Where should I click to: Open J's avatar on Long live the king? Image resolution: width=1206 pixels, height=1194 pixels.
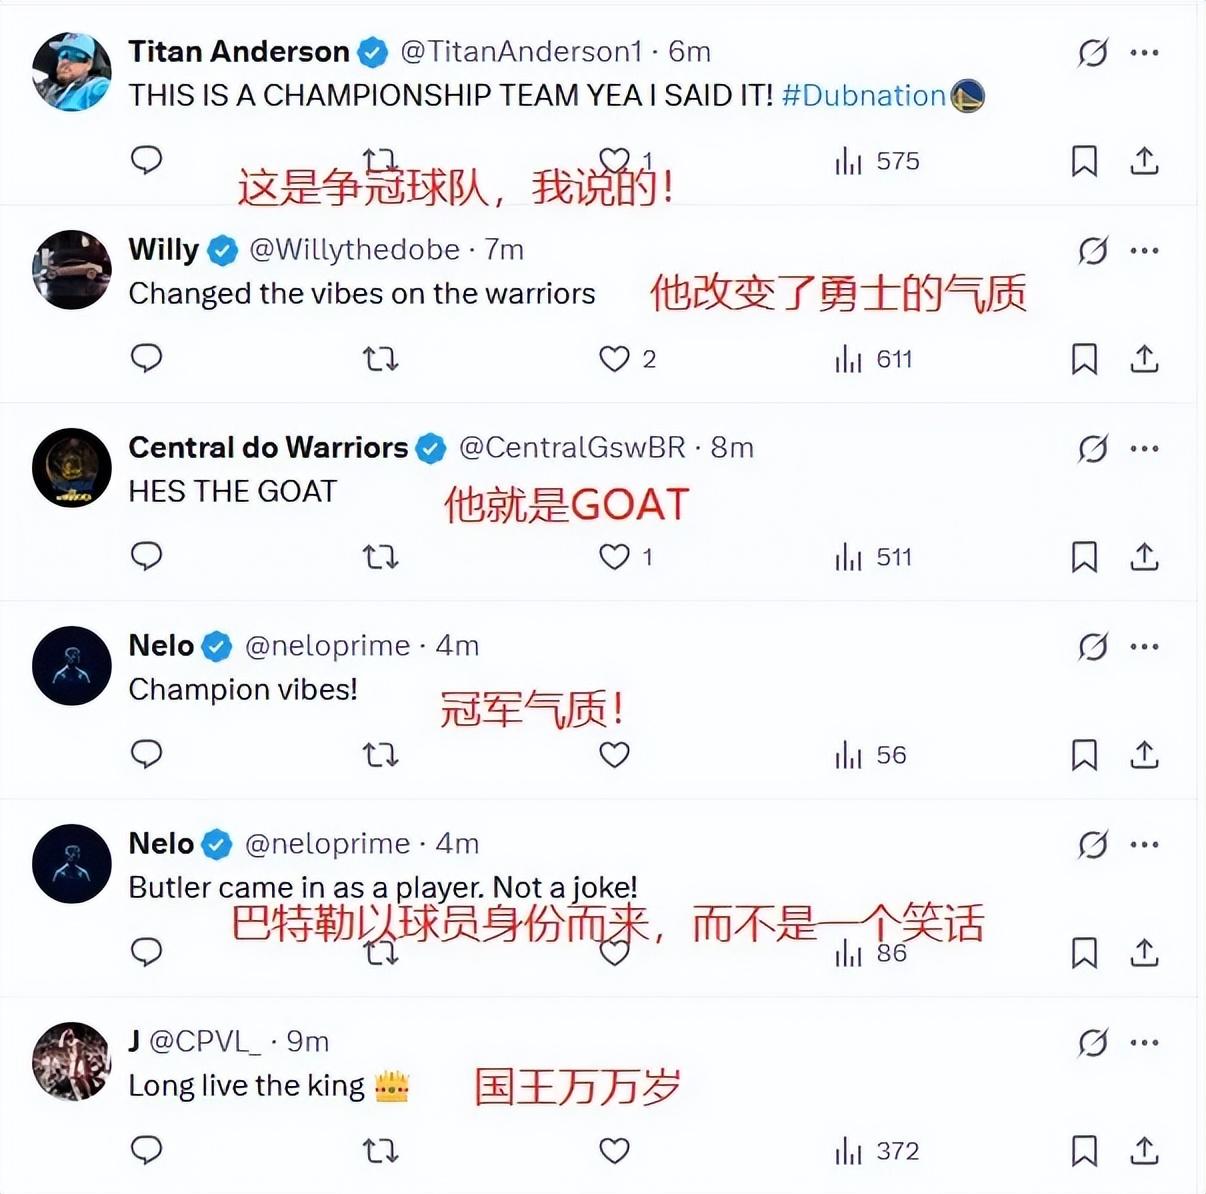click(x=71, y=1061)
